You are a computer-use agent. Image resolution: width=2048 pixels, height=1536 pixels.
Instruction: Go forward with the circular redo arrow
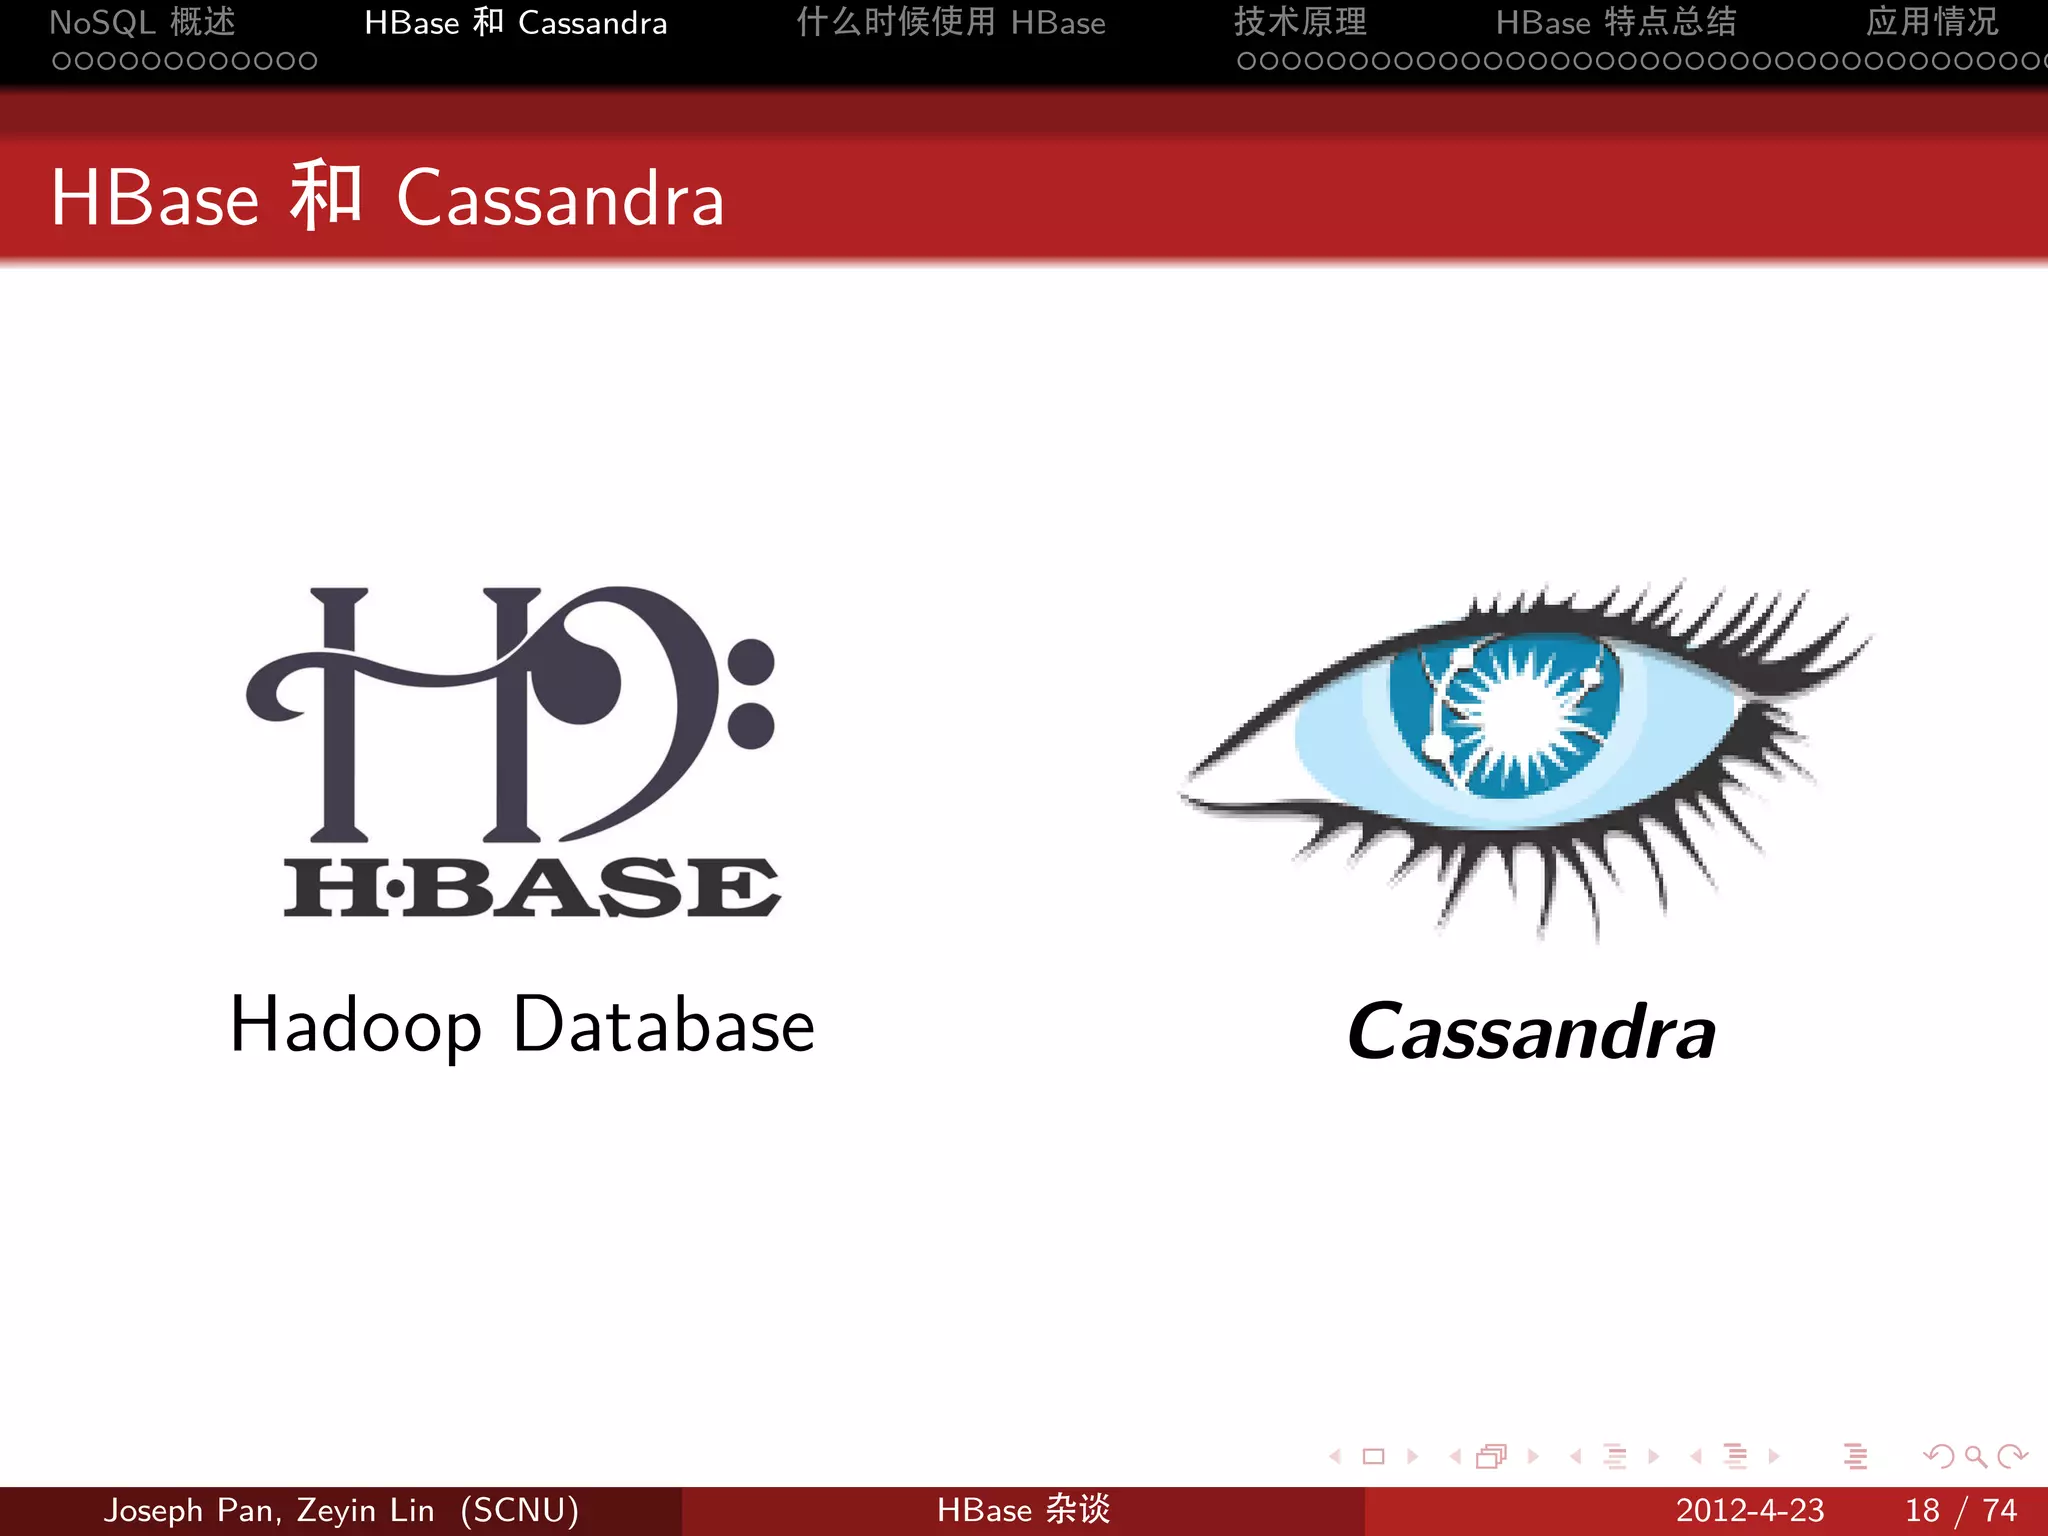[2012, 1456]
